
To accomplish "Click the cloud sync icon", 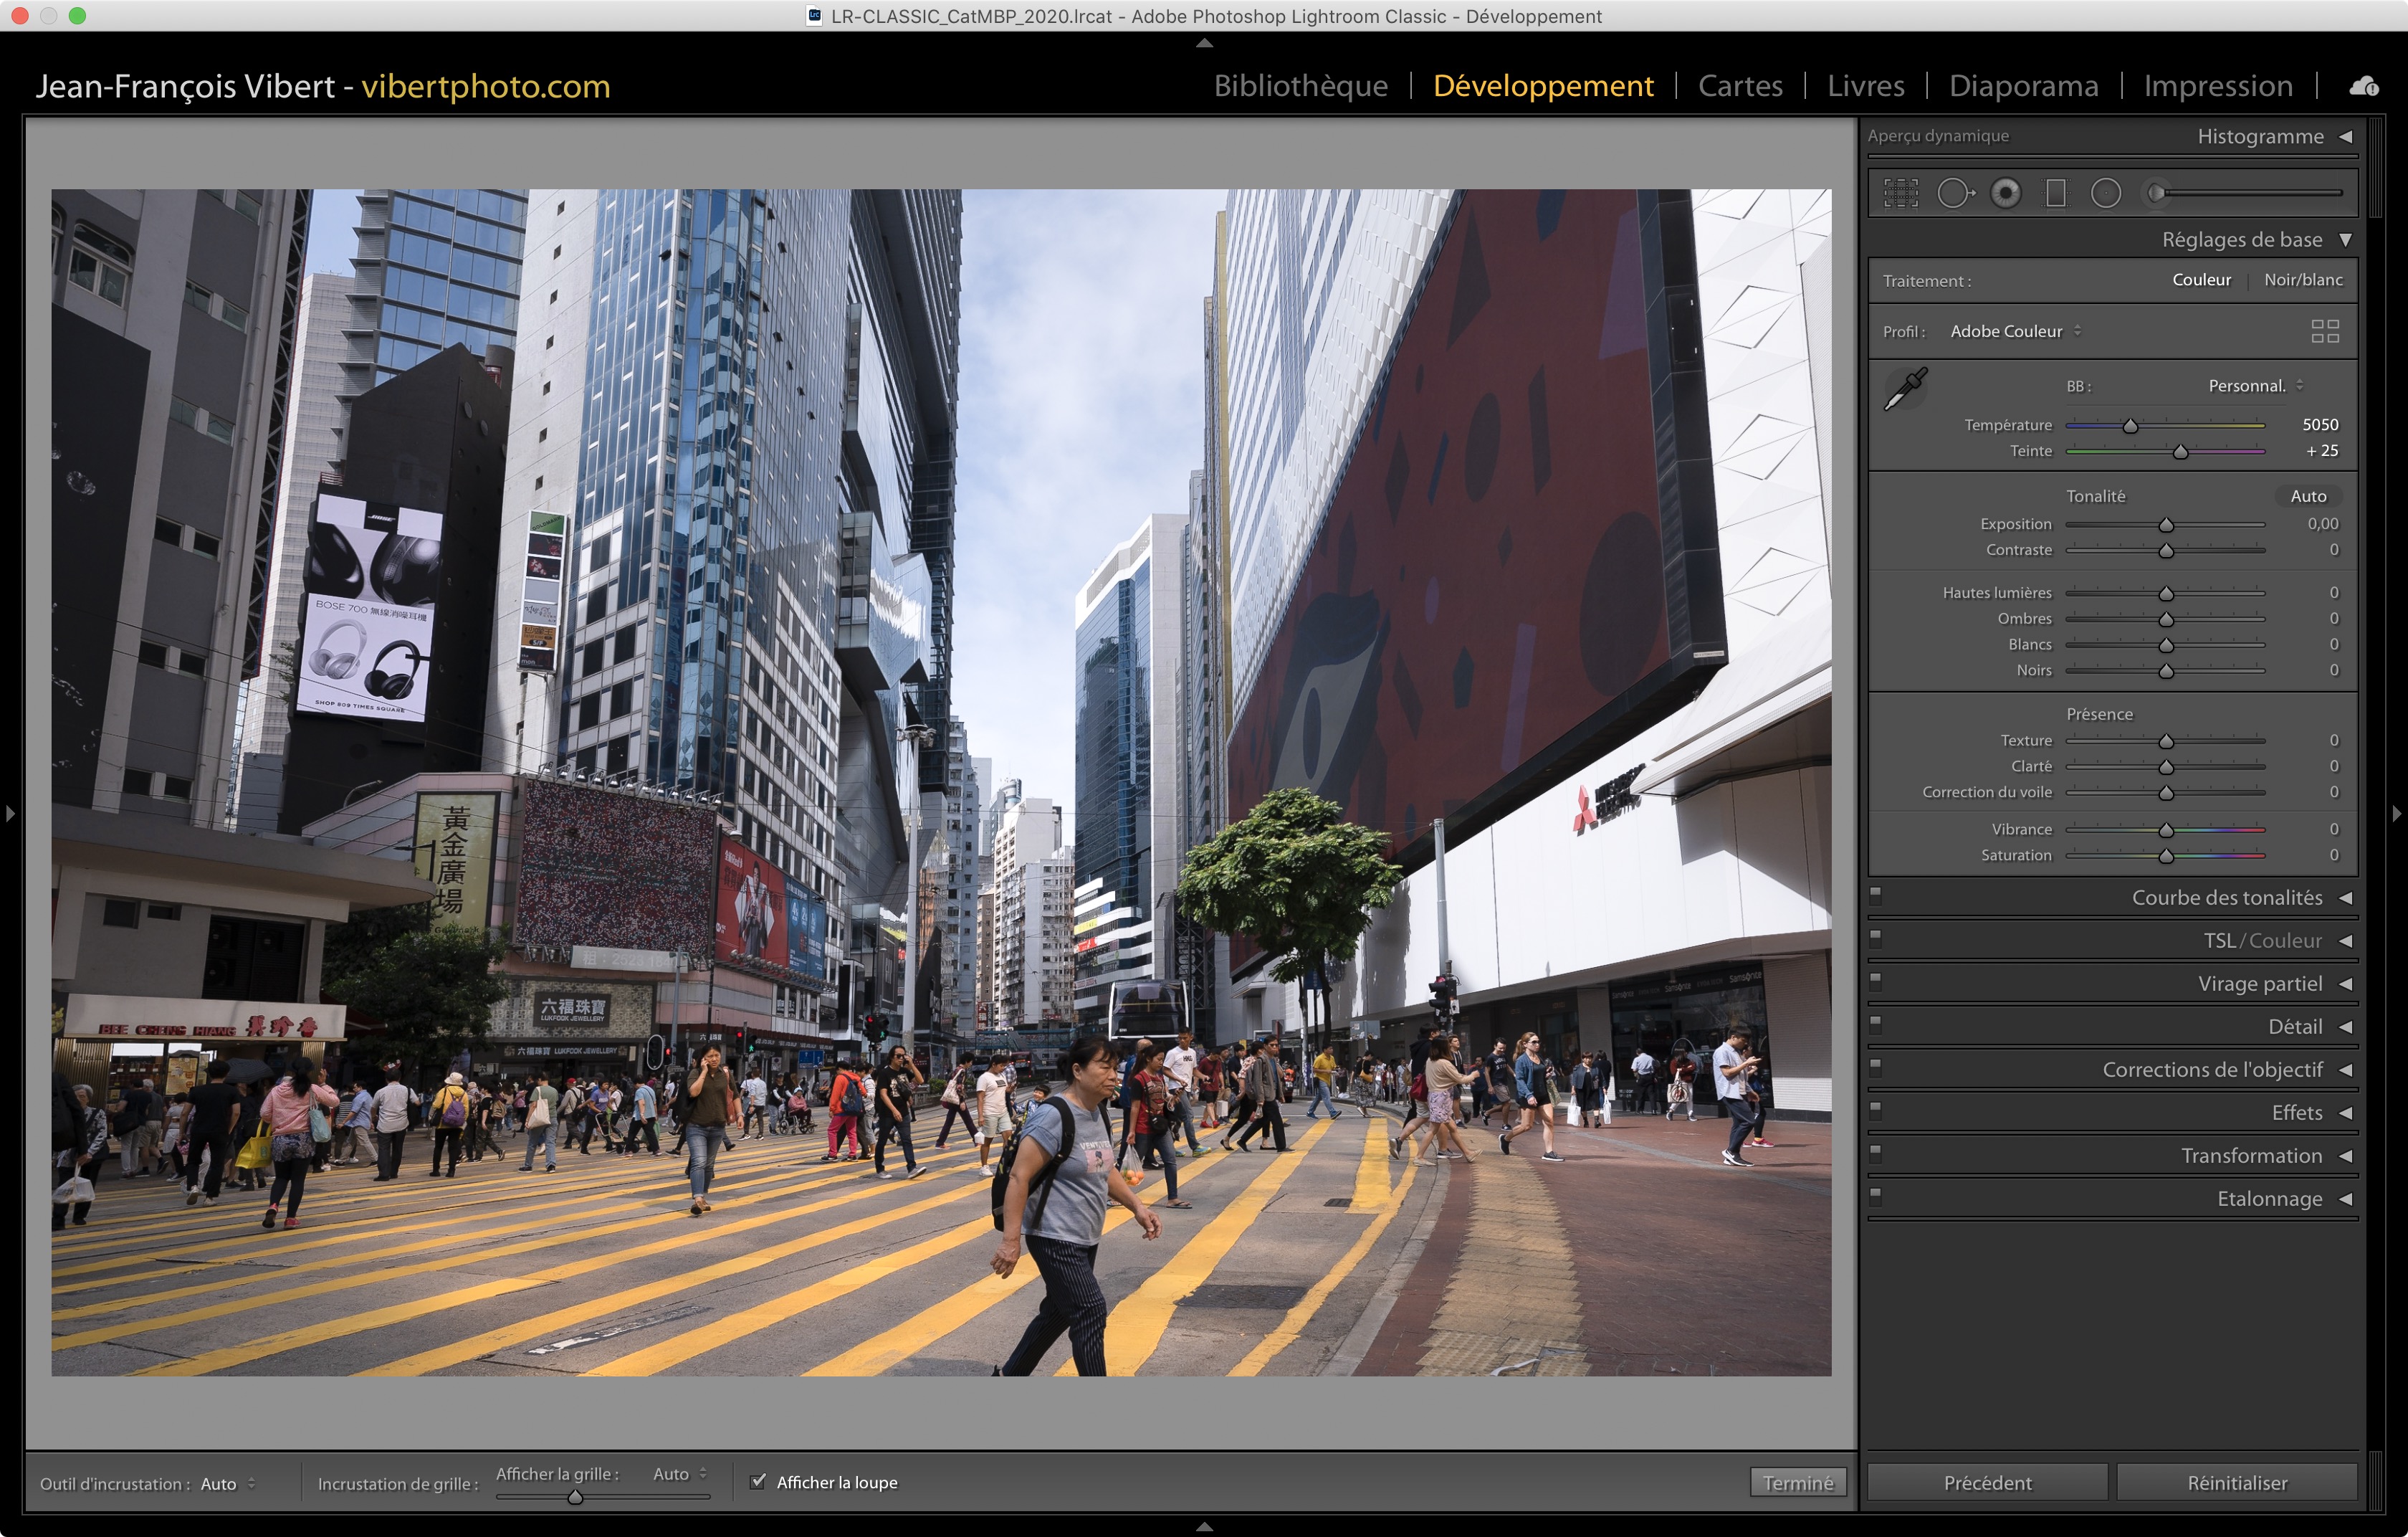I will tap(2364, 87).
